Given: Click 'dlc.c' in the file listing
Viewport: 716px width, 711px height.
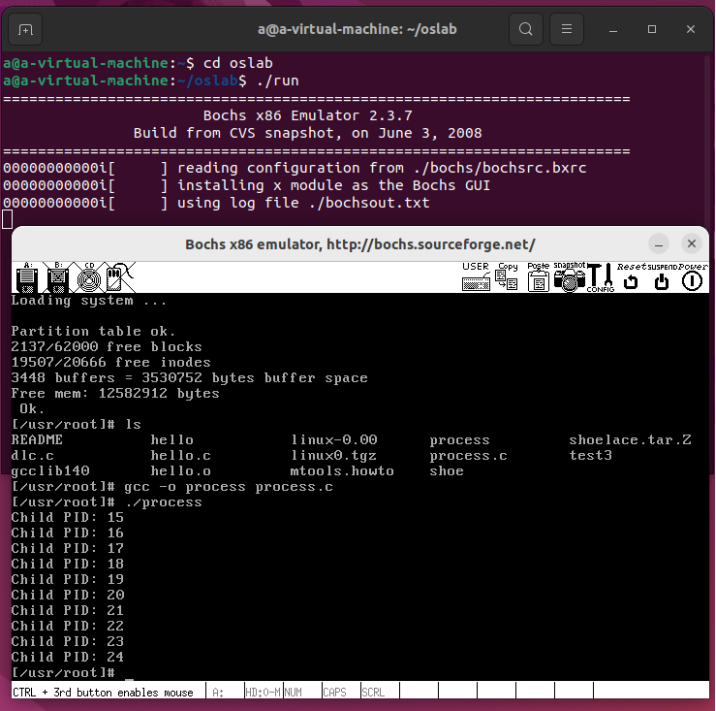Looking at the screenshot, I should click(32, 456).
